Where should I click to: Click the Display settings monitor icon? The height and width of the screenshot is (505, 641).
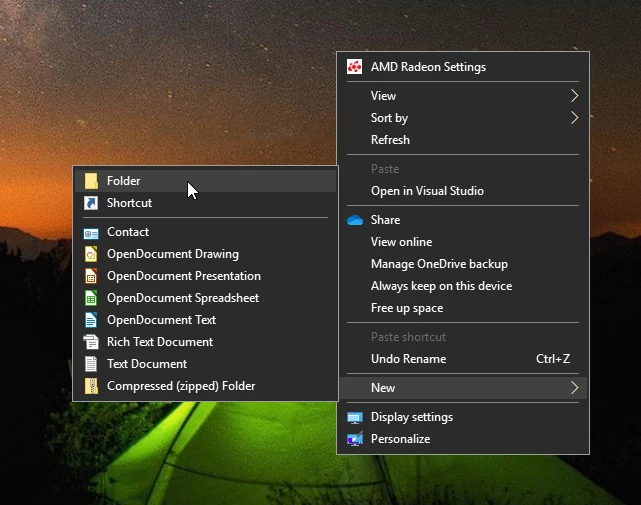click(x=354, y=417)
